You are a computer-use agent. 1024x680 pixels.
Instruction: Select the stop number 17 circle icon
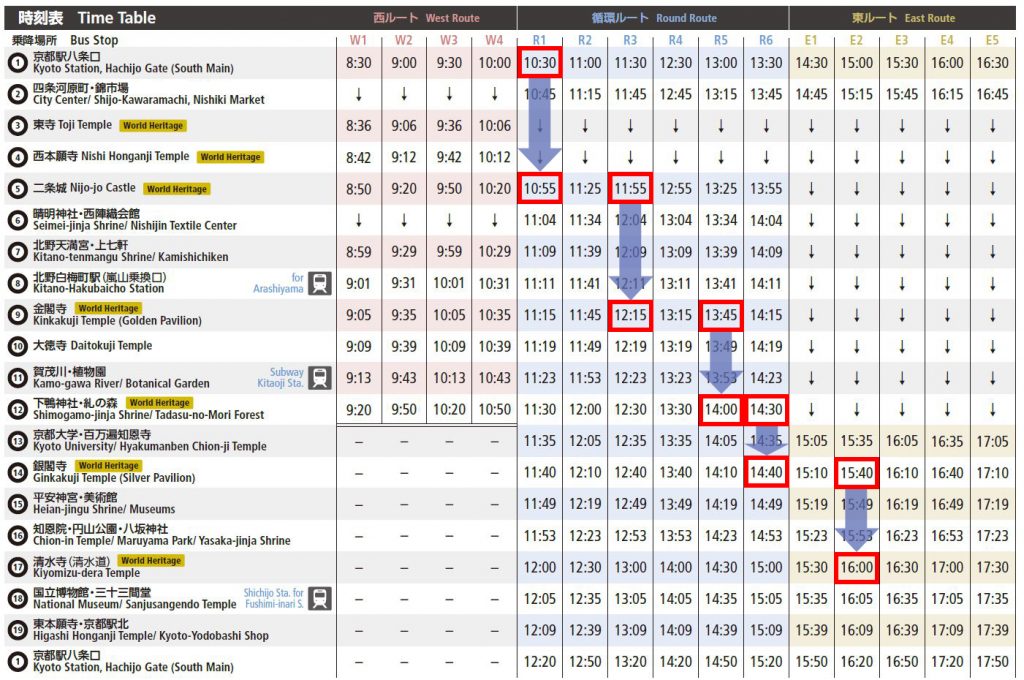point(17,567)
